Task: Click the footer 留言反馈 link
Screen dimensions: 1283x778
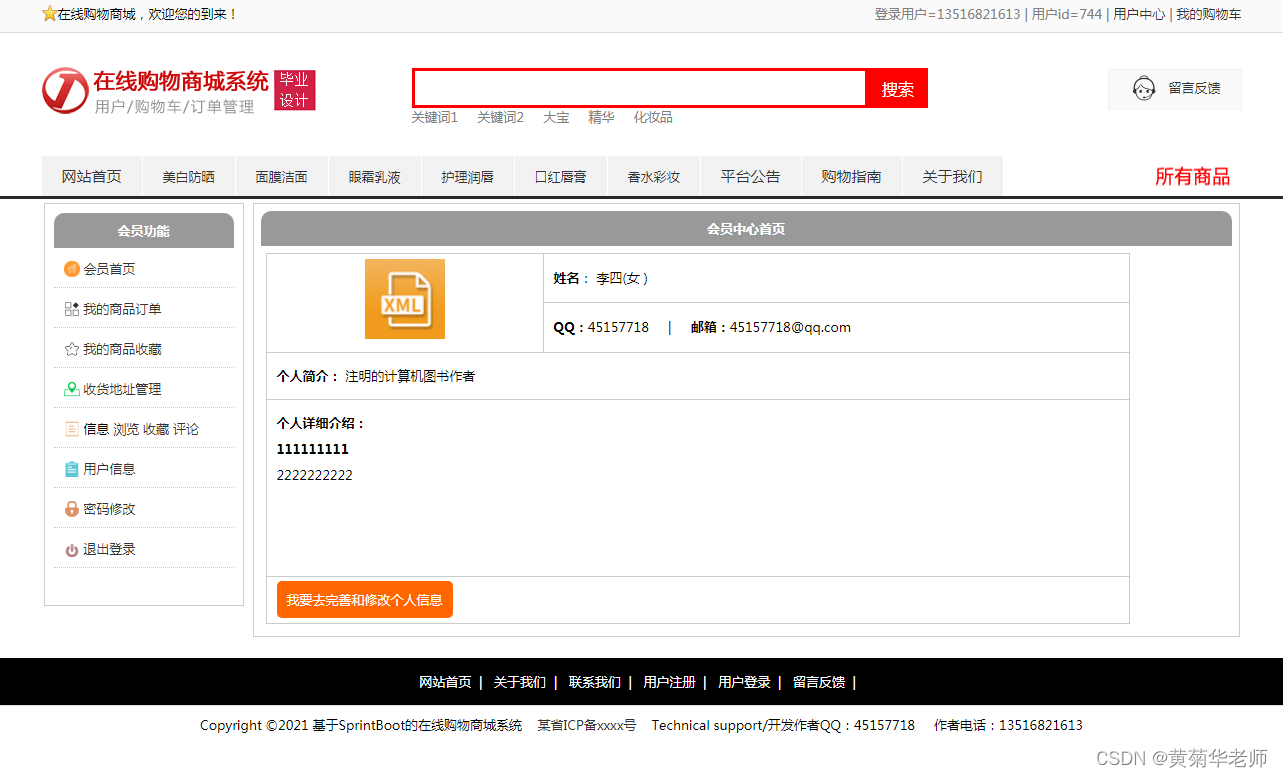Action: [x=819, y=682]
